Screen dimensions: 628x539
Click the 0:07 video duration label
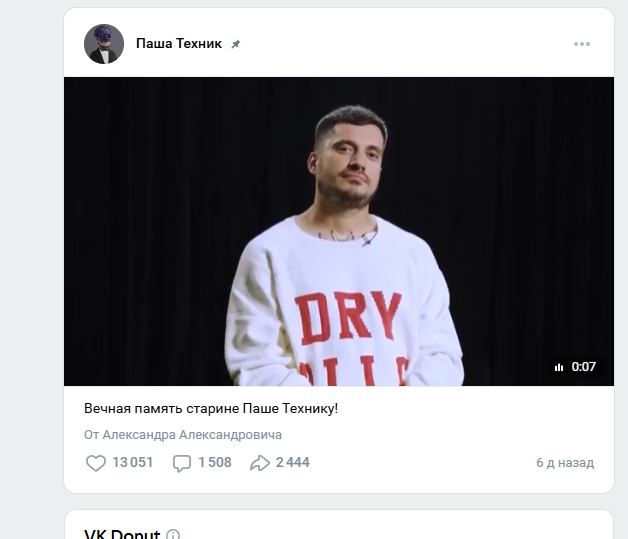tap(584, 367)
